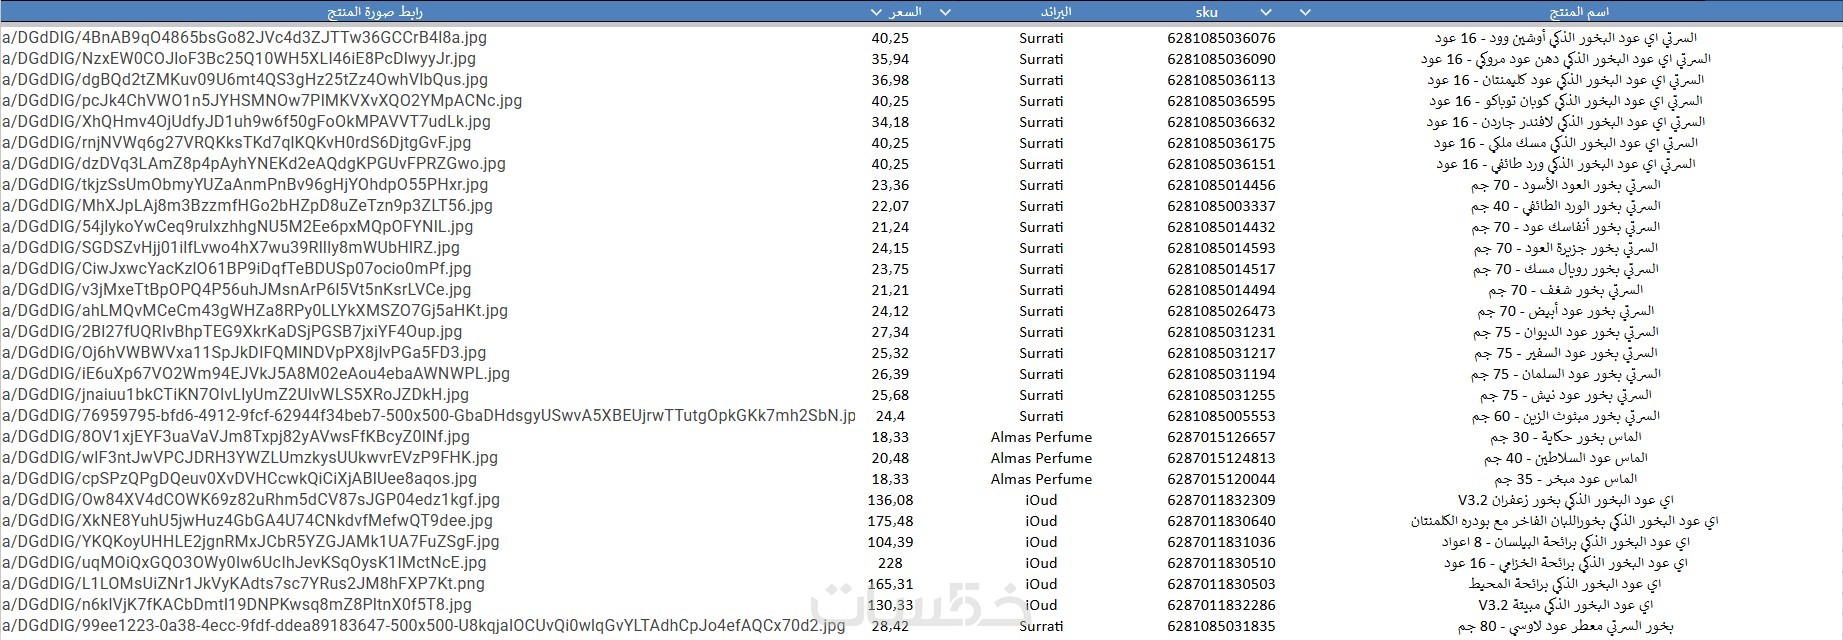Screen dimensions: 1843x640
Task: Select Surrati brand in row 6281085014593
Action: [1041, 248]
